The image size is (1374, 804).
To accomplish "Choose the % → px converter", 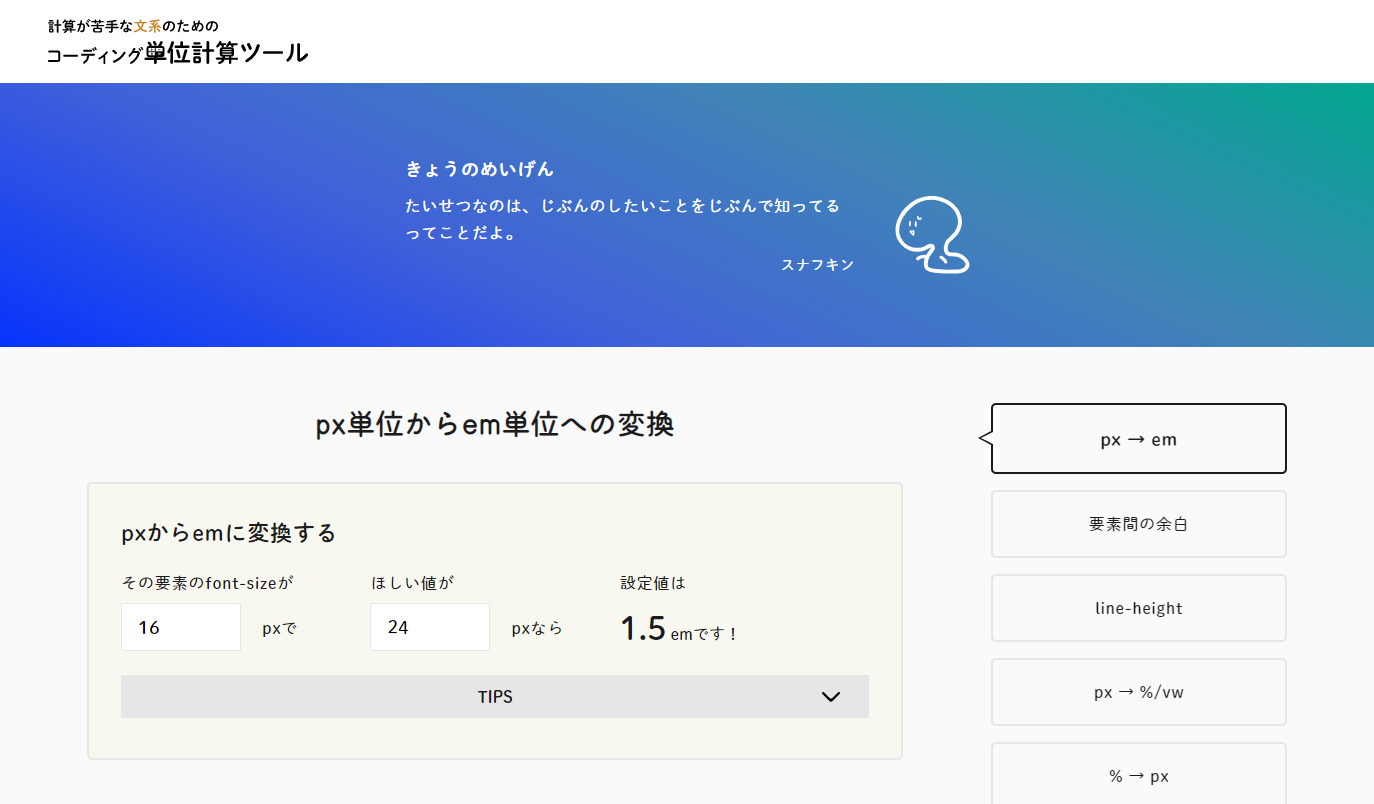I will tap(1138, 776).
